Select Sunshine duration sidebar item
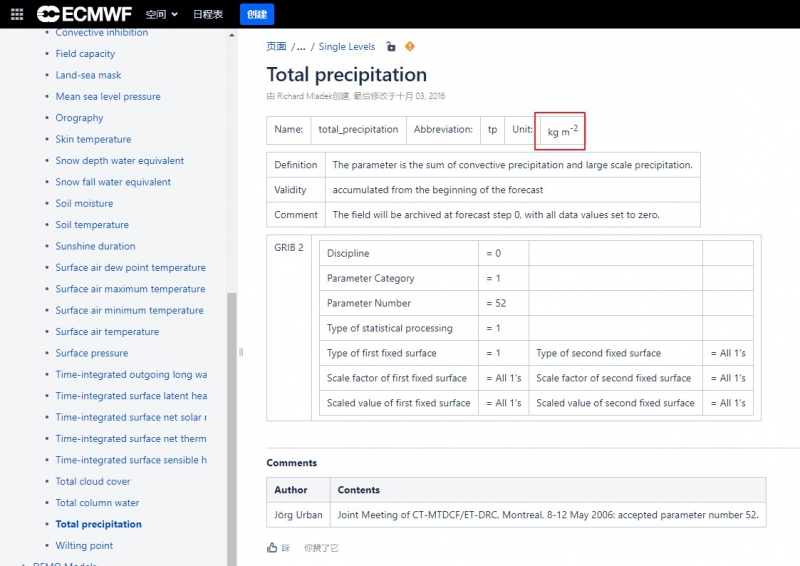The height and width of the screenshot is (566, 800). point(95,246)
